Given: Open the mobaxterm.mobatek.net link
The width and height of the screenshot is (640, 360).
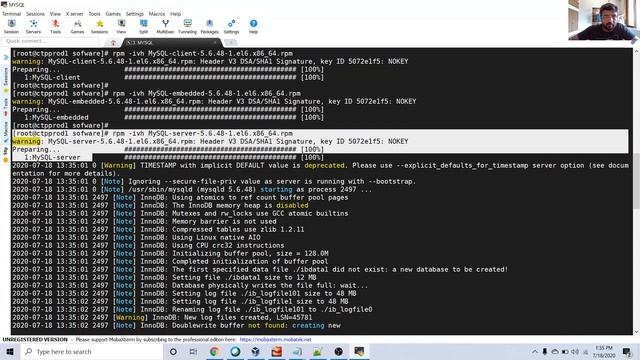Looking at the screenshot, I should pos(276,340).
